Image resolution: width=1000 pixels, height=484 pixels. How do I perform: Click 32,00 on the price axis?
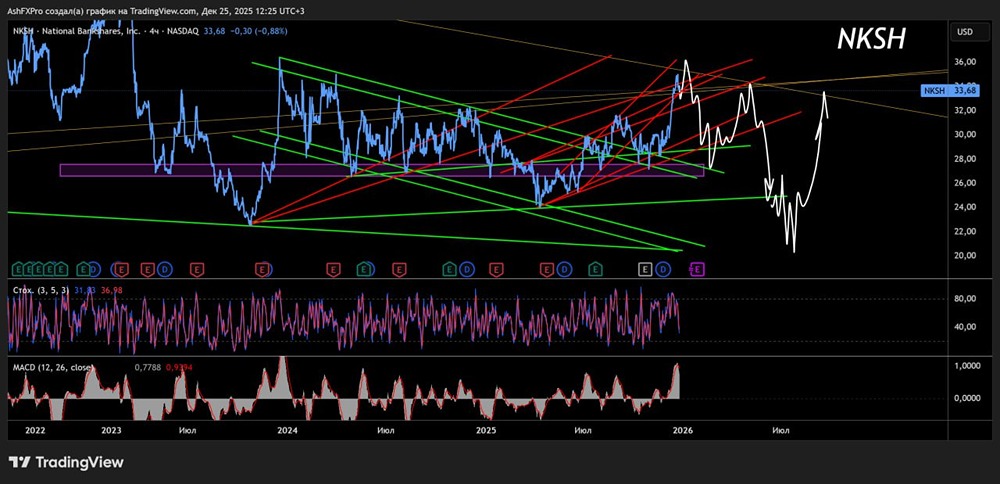[x=966, y=110]
